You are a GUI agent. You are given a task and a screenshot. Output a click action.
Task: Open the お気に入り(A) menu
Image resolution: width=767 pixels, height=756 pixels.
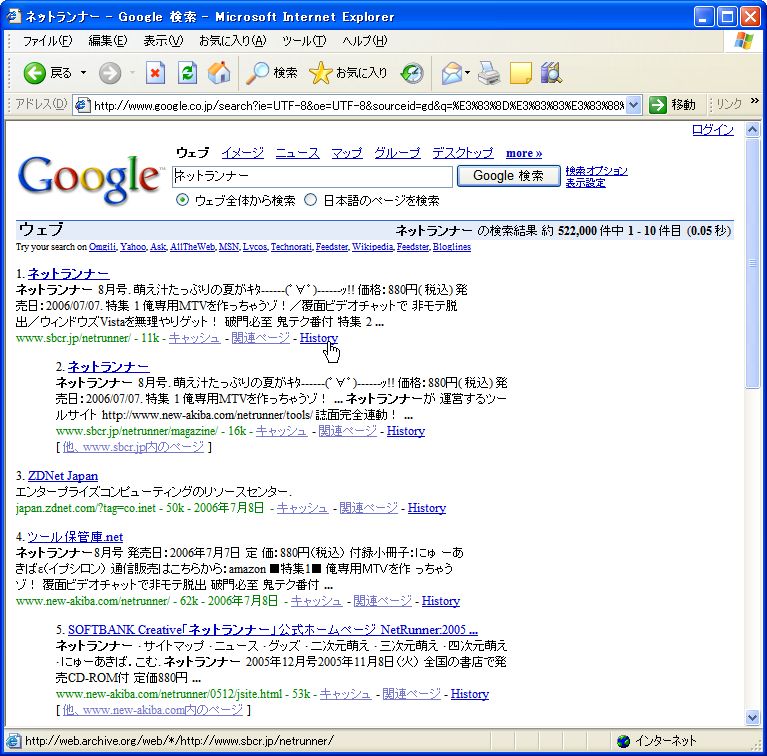(x=232, y=41)
